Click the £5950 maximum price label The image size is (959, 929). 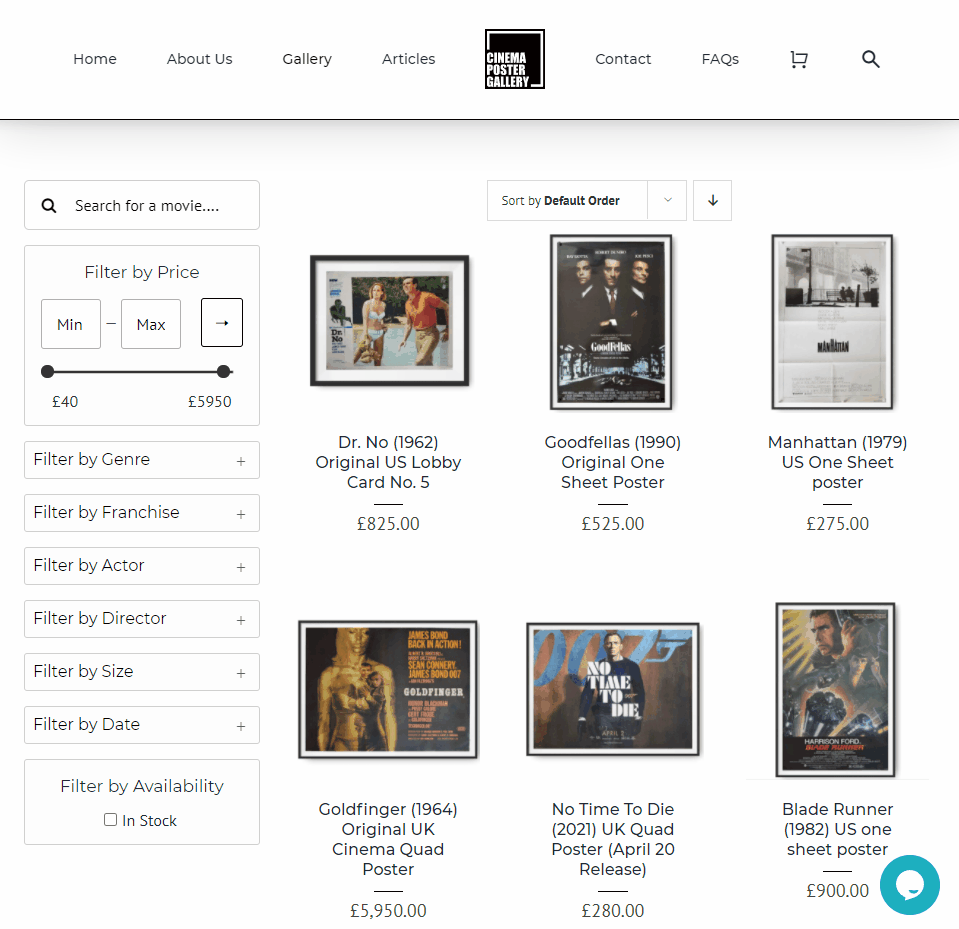[x=210, y=402]
